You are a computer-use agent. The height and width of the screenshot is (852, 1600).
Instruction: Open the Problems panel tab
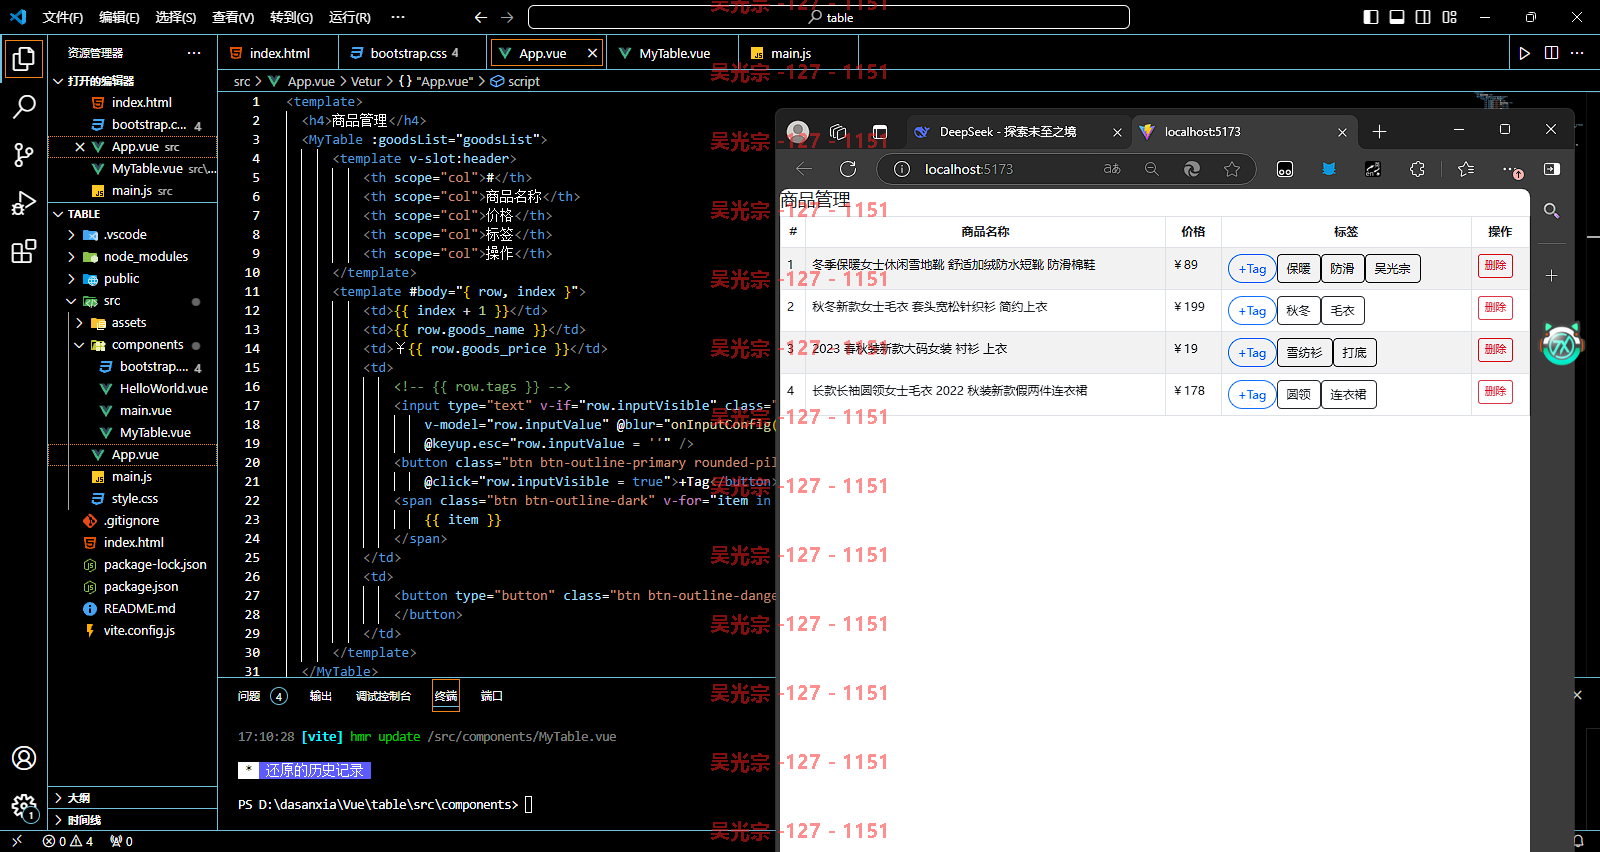click(262, 696)
